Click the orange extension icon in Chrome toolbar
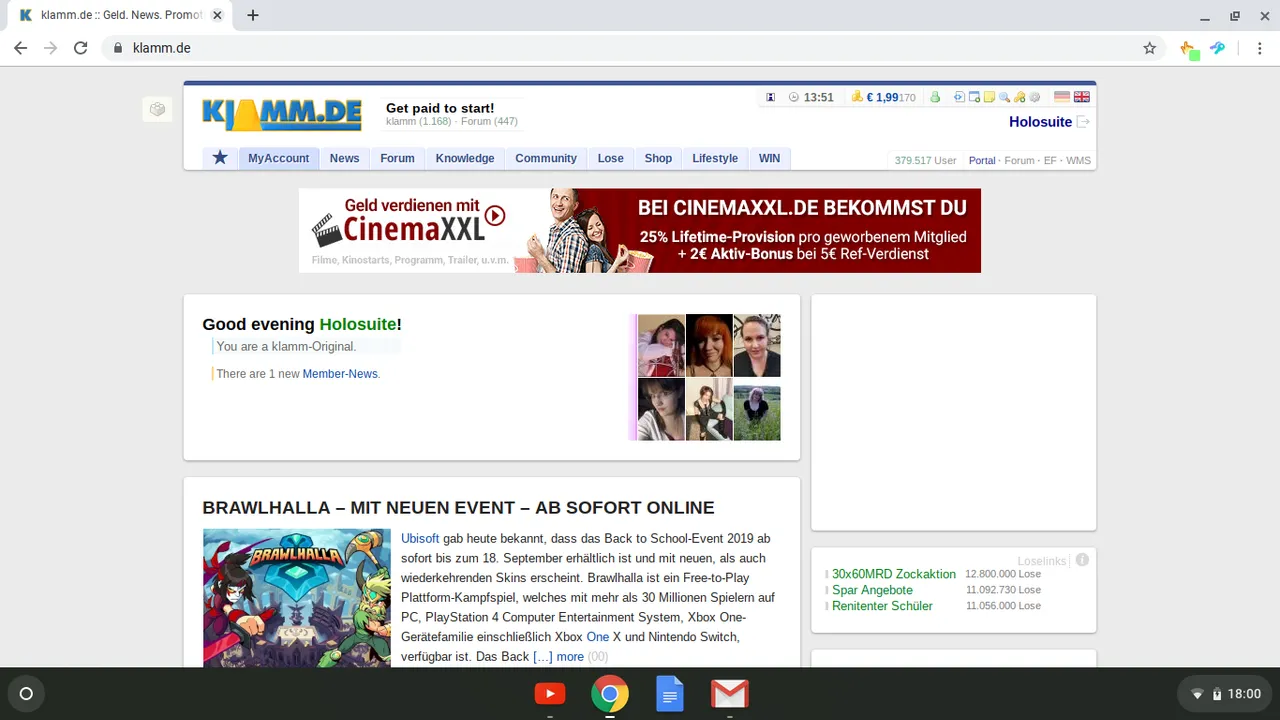Viewport: 1280px width, 720px height. click(x=1188, y=48)
